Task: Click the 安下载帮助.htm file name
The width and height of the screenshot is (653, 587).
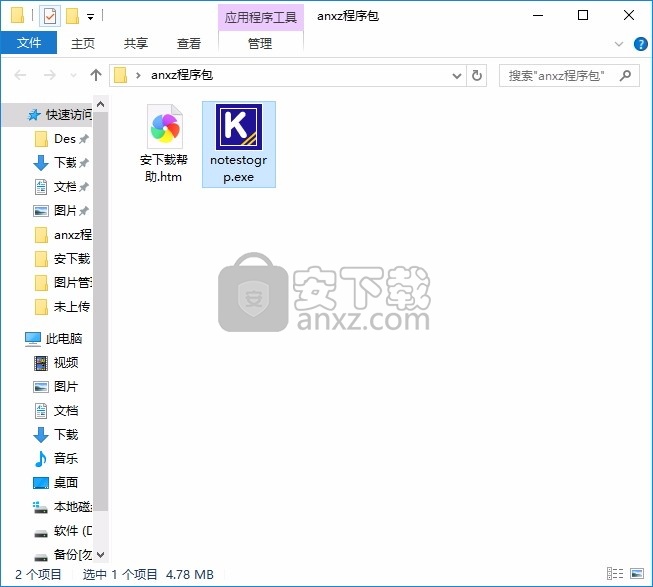Action: pos(164,168)
